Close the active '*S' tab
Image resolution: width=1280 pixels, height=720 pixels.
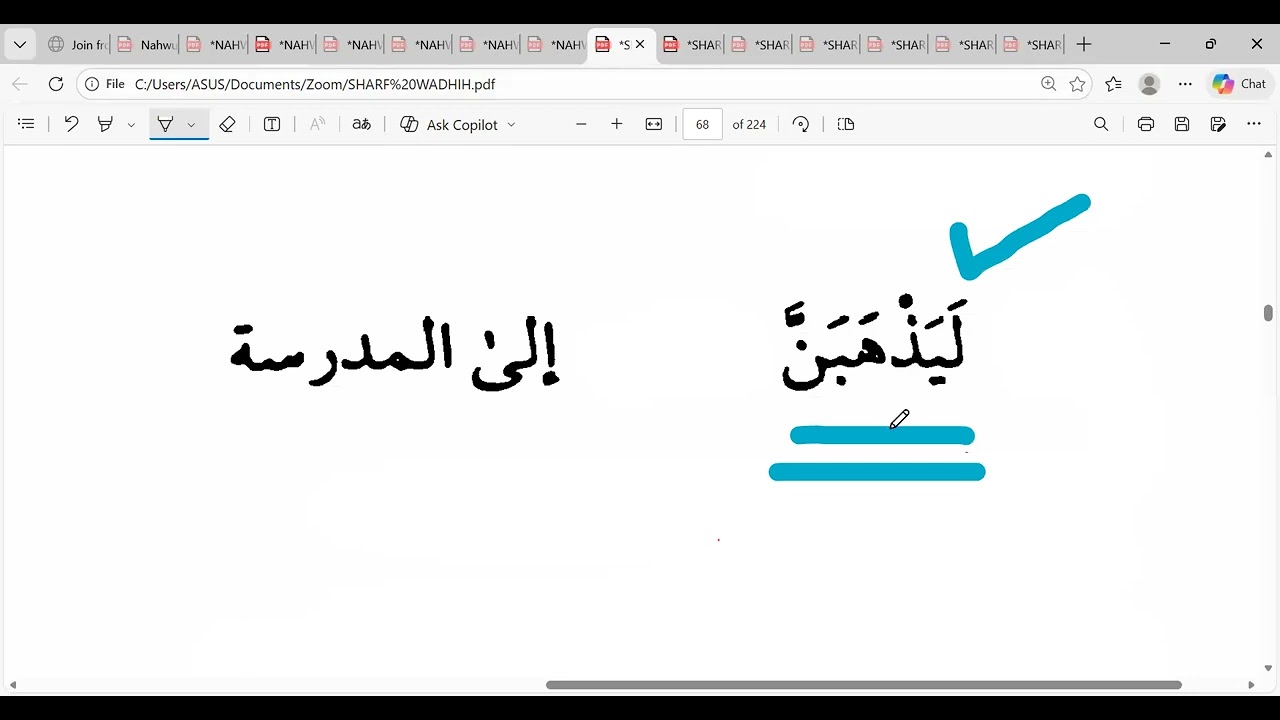click(640, 44)
